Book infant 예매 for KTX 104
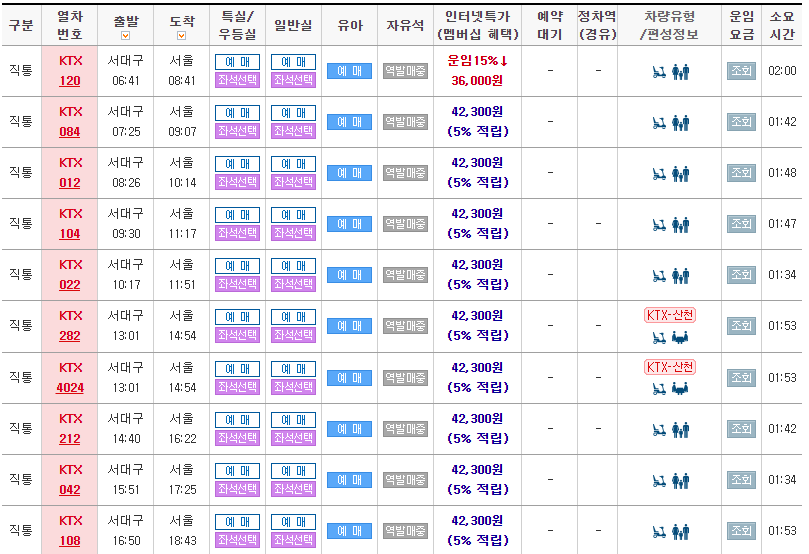Screen dimensions: 809x554 tap(349, 224)
